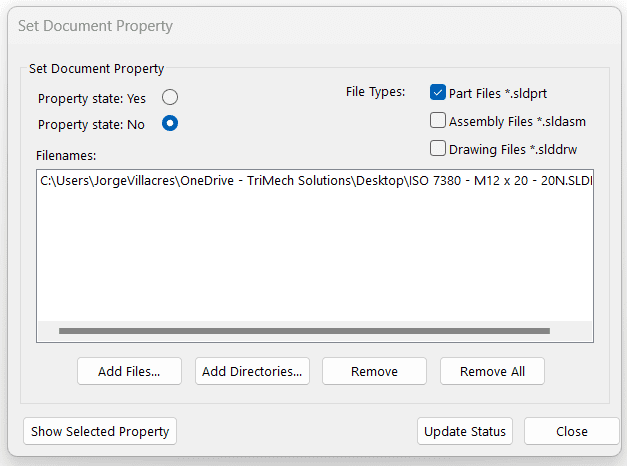Enable the Assembly Files *.sldasm checkbox
This screenshot has width=627, height=466.
pyautogui.click(x=438, y=121)
